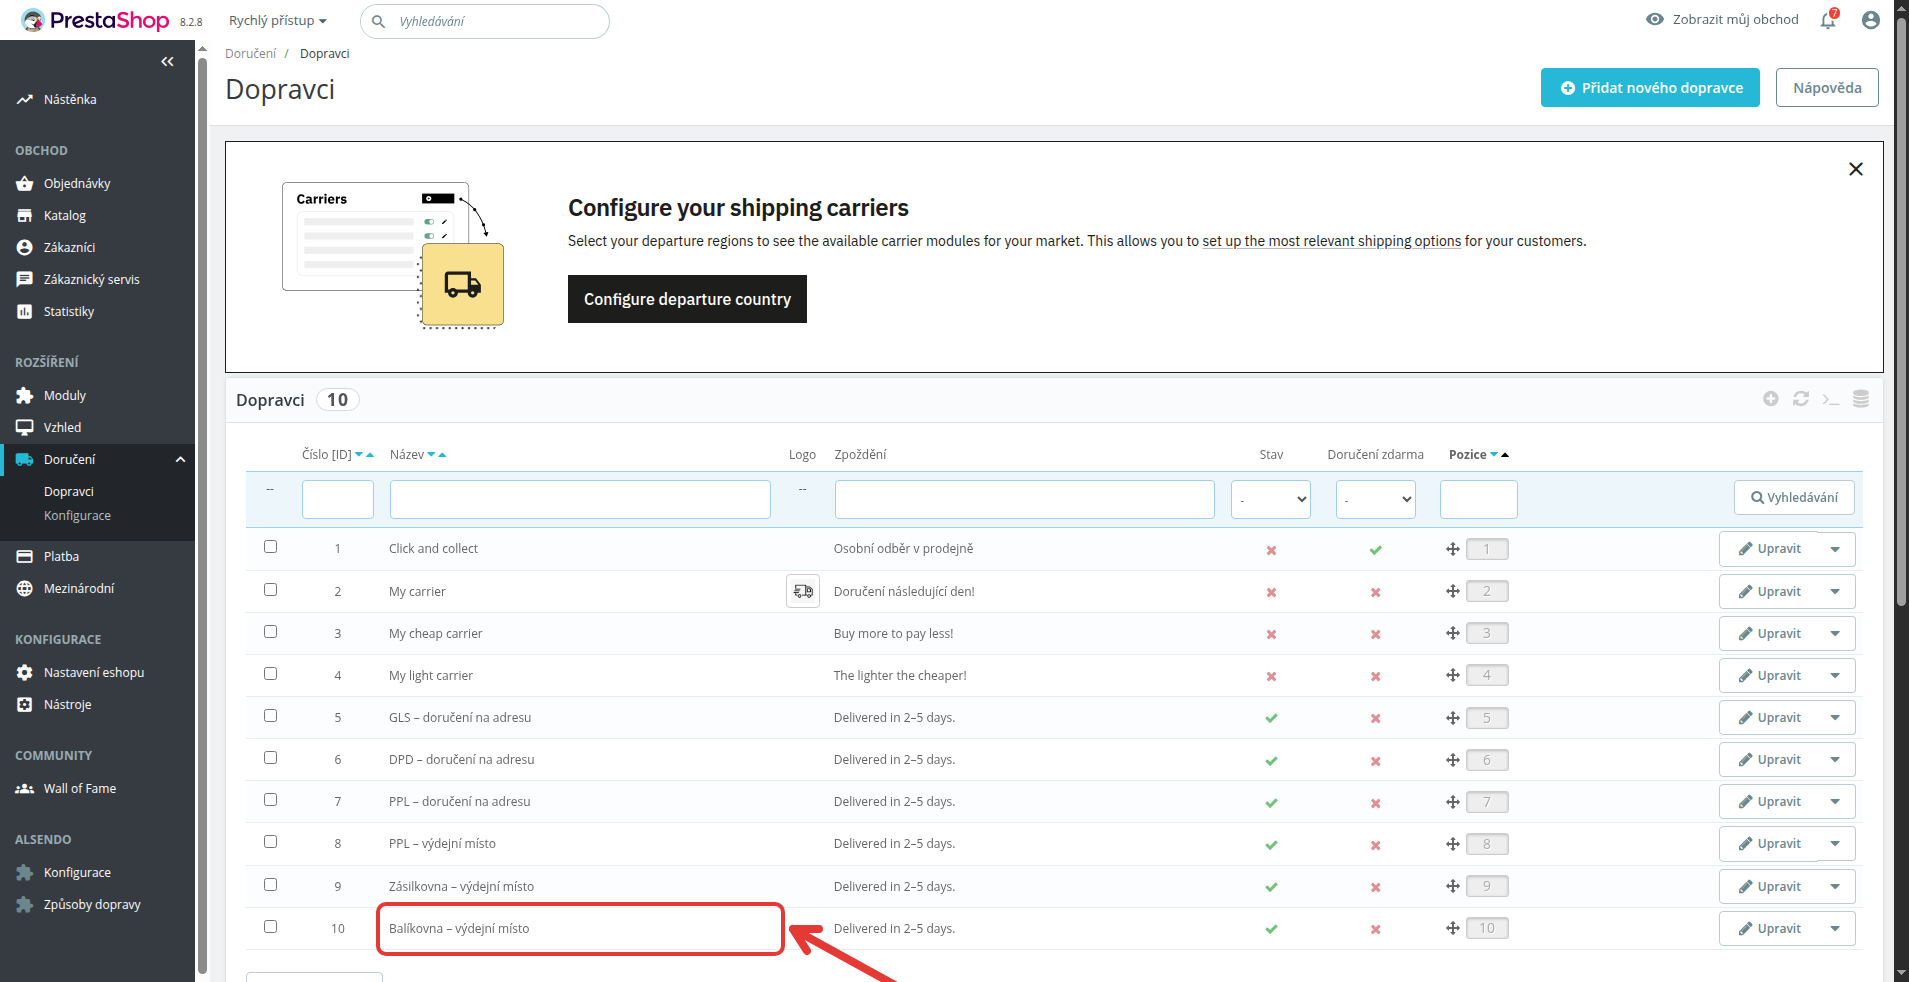Click Upravit for Zásilkovna row
Image resolution: width=1909 pixels, height=982 pixels.
pos(1768,887)
